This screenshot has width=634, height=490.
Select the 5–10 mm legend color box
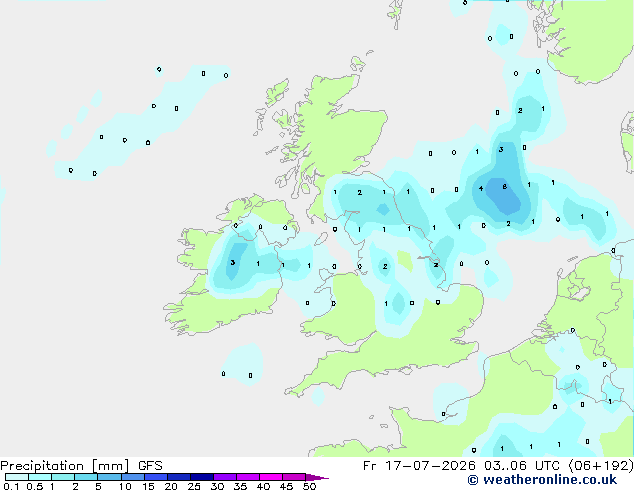tap(109, 477)
